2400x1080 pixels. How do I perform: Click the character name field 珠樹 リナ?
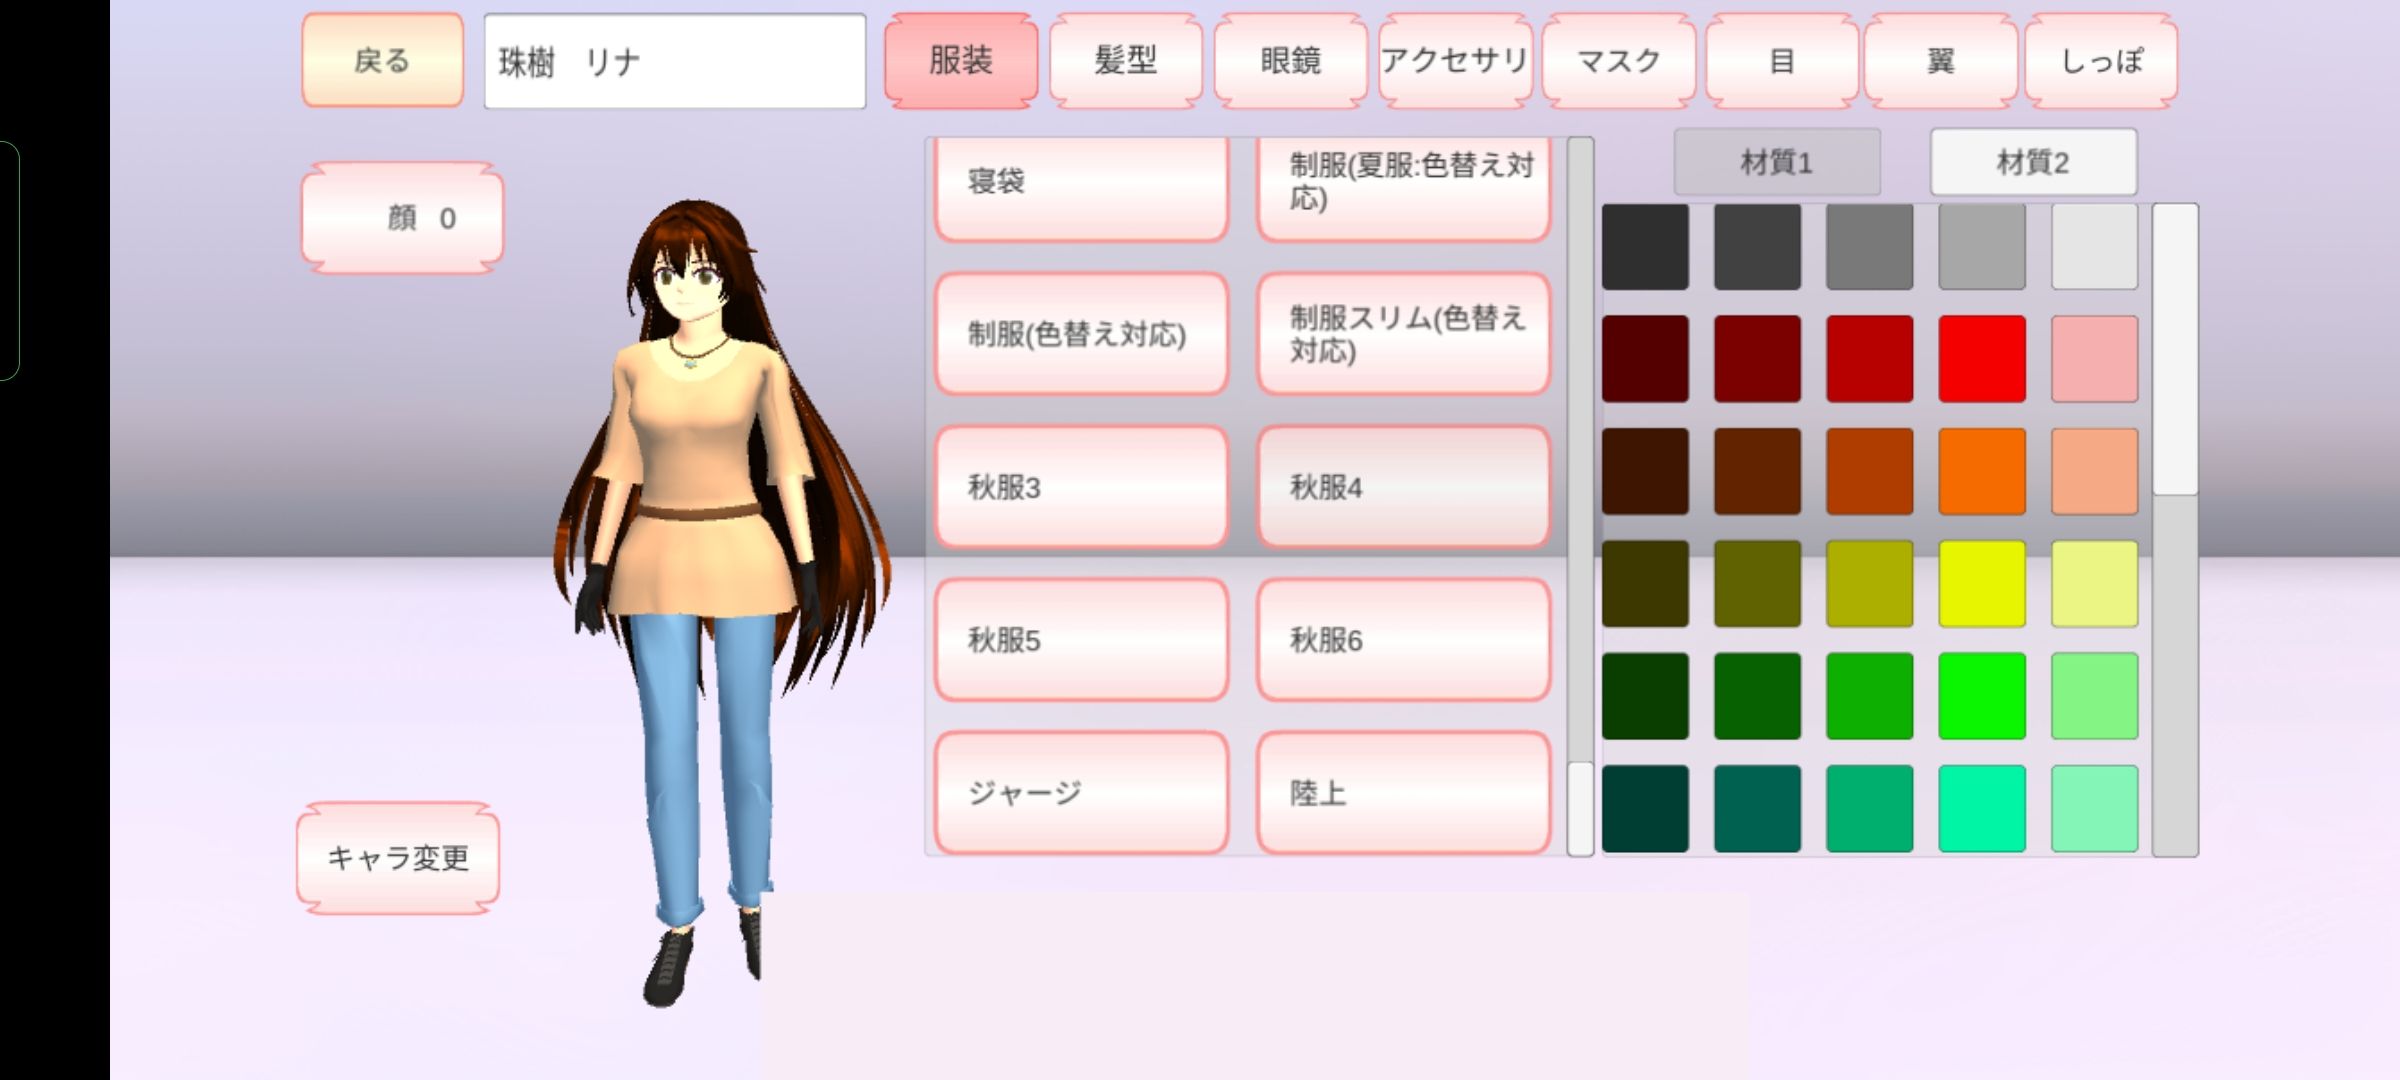point(674,61)
